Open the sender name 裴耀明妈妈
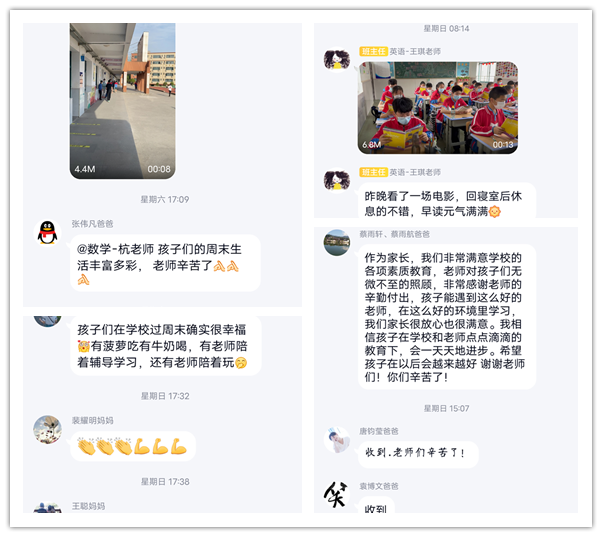 coord(92,420)
